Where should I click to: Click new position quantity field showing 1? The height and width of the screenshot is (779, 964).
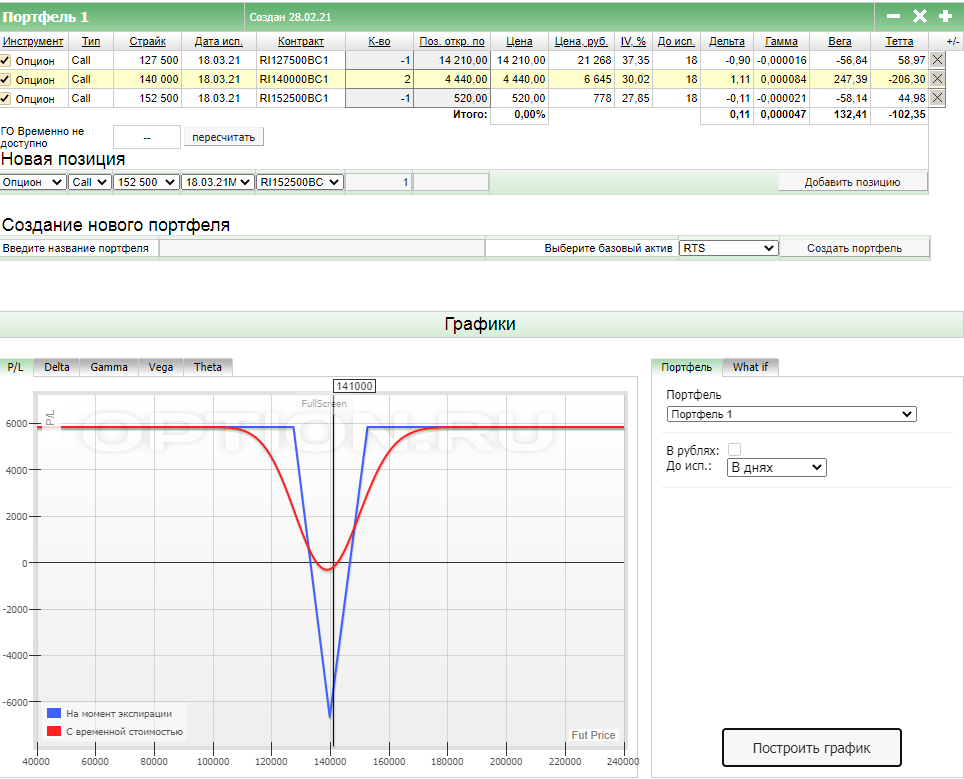378,182
